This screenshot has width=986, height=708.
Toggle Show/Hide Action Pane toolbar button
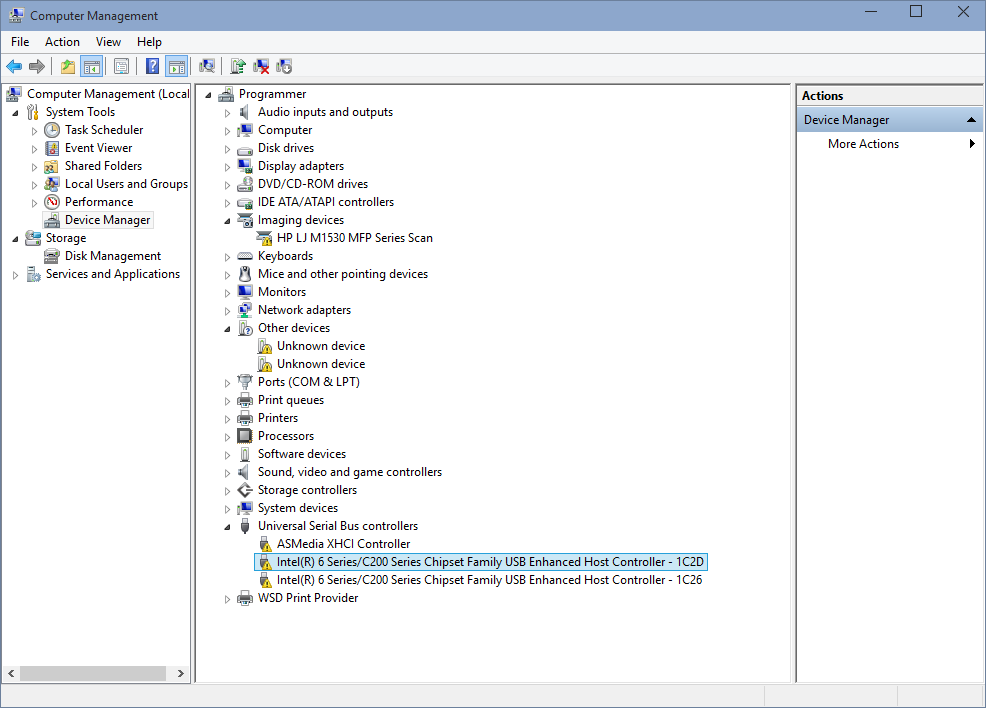coord(177,66)
